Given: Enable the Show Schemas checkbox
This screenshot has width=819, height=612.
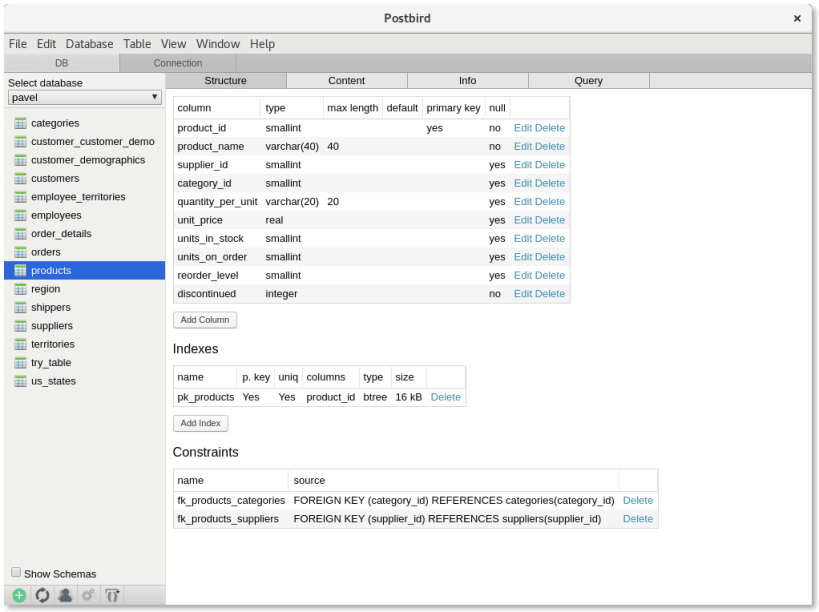Looking at the screenshot, I should tap(16, 572).
